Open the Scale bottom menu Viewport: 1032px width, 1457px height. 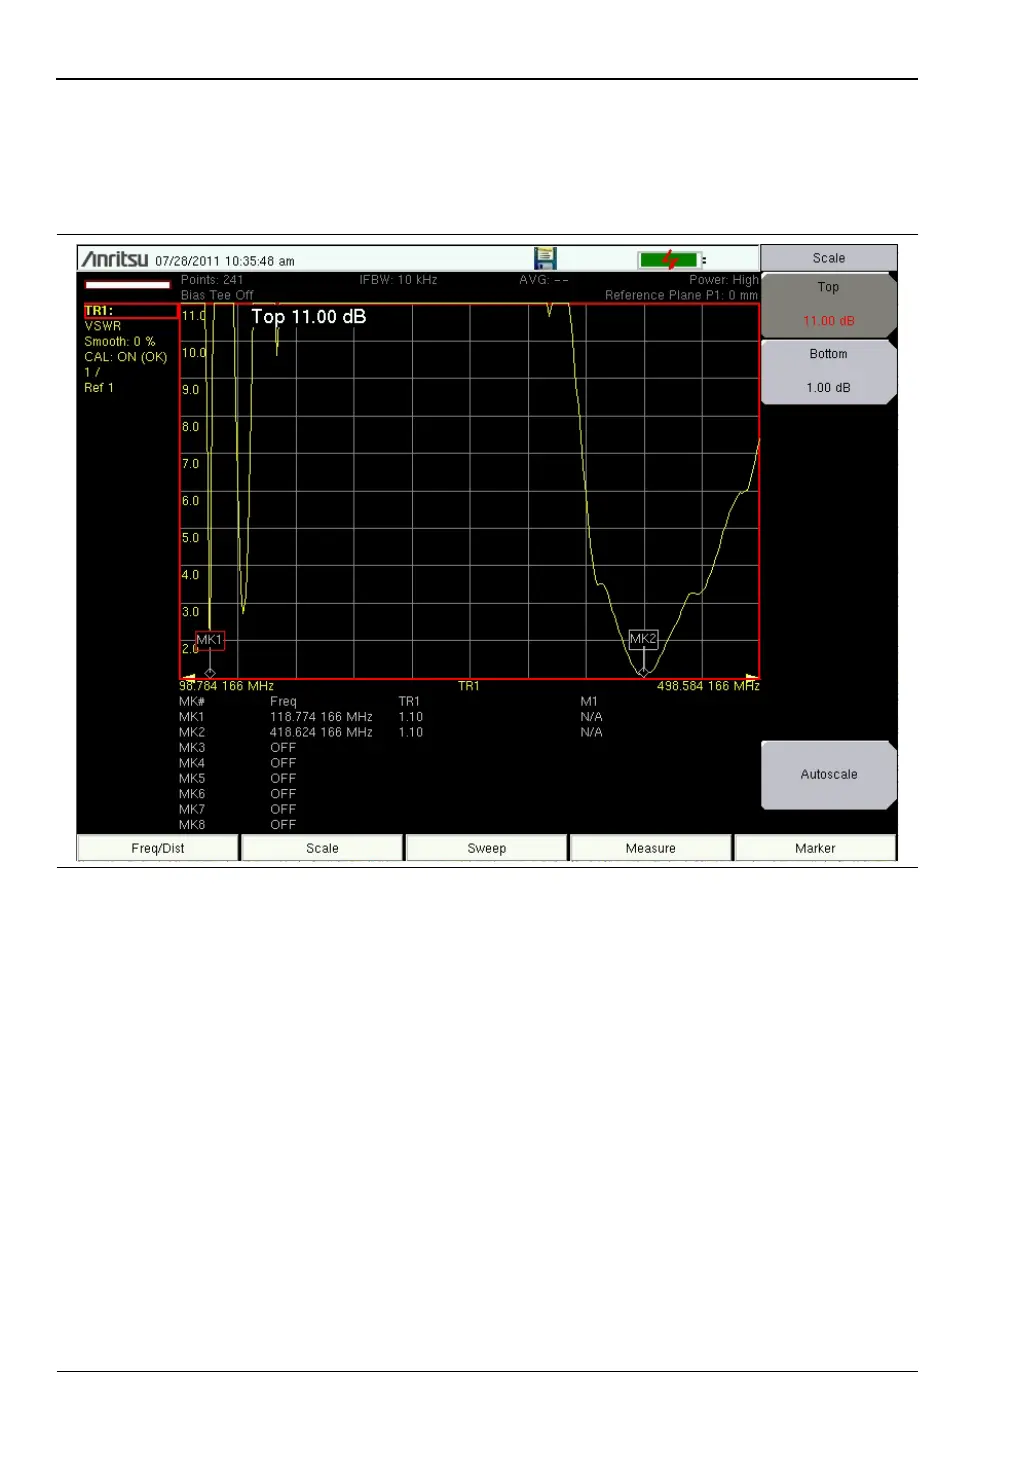pos(322,848)
